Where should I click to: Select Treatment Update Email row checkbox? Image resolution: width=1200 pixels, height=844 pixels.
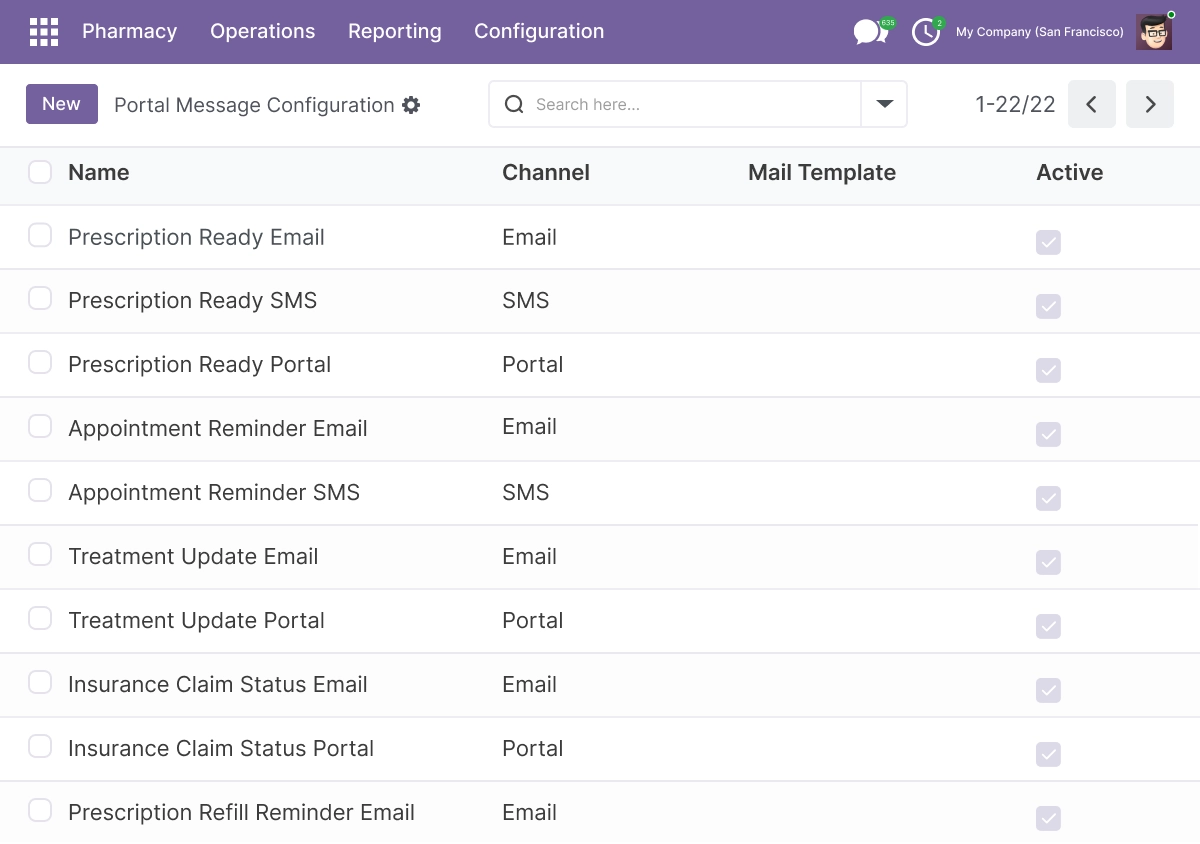point(40,554)
